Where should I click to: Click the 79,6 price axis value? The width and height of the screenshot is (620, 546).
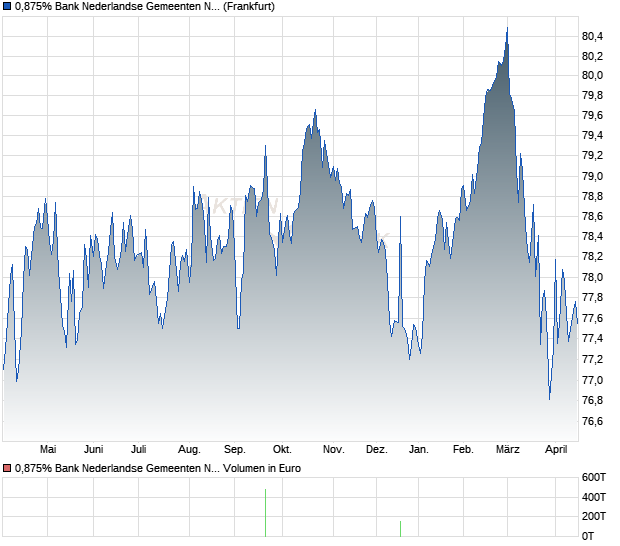click(593, 115)
